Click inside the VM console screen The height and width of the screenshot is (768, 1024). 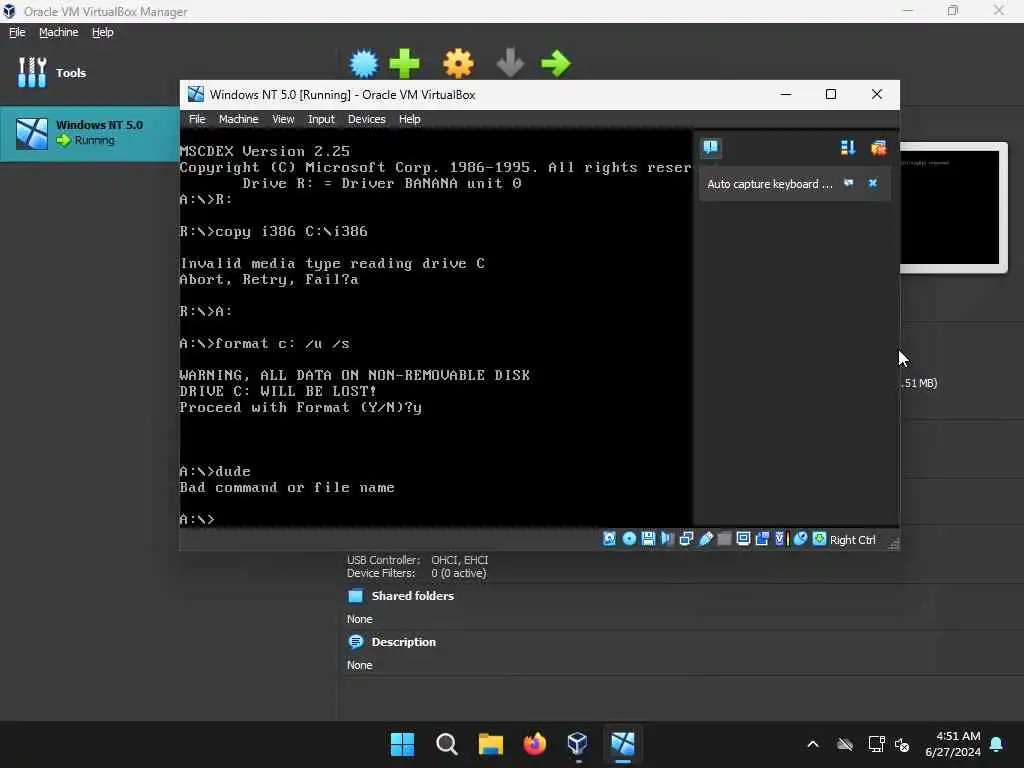[436, 328]
